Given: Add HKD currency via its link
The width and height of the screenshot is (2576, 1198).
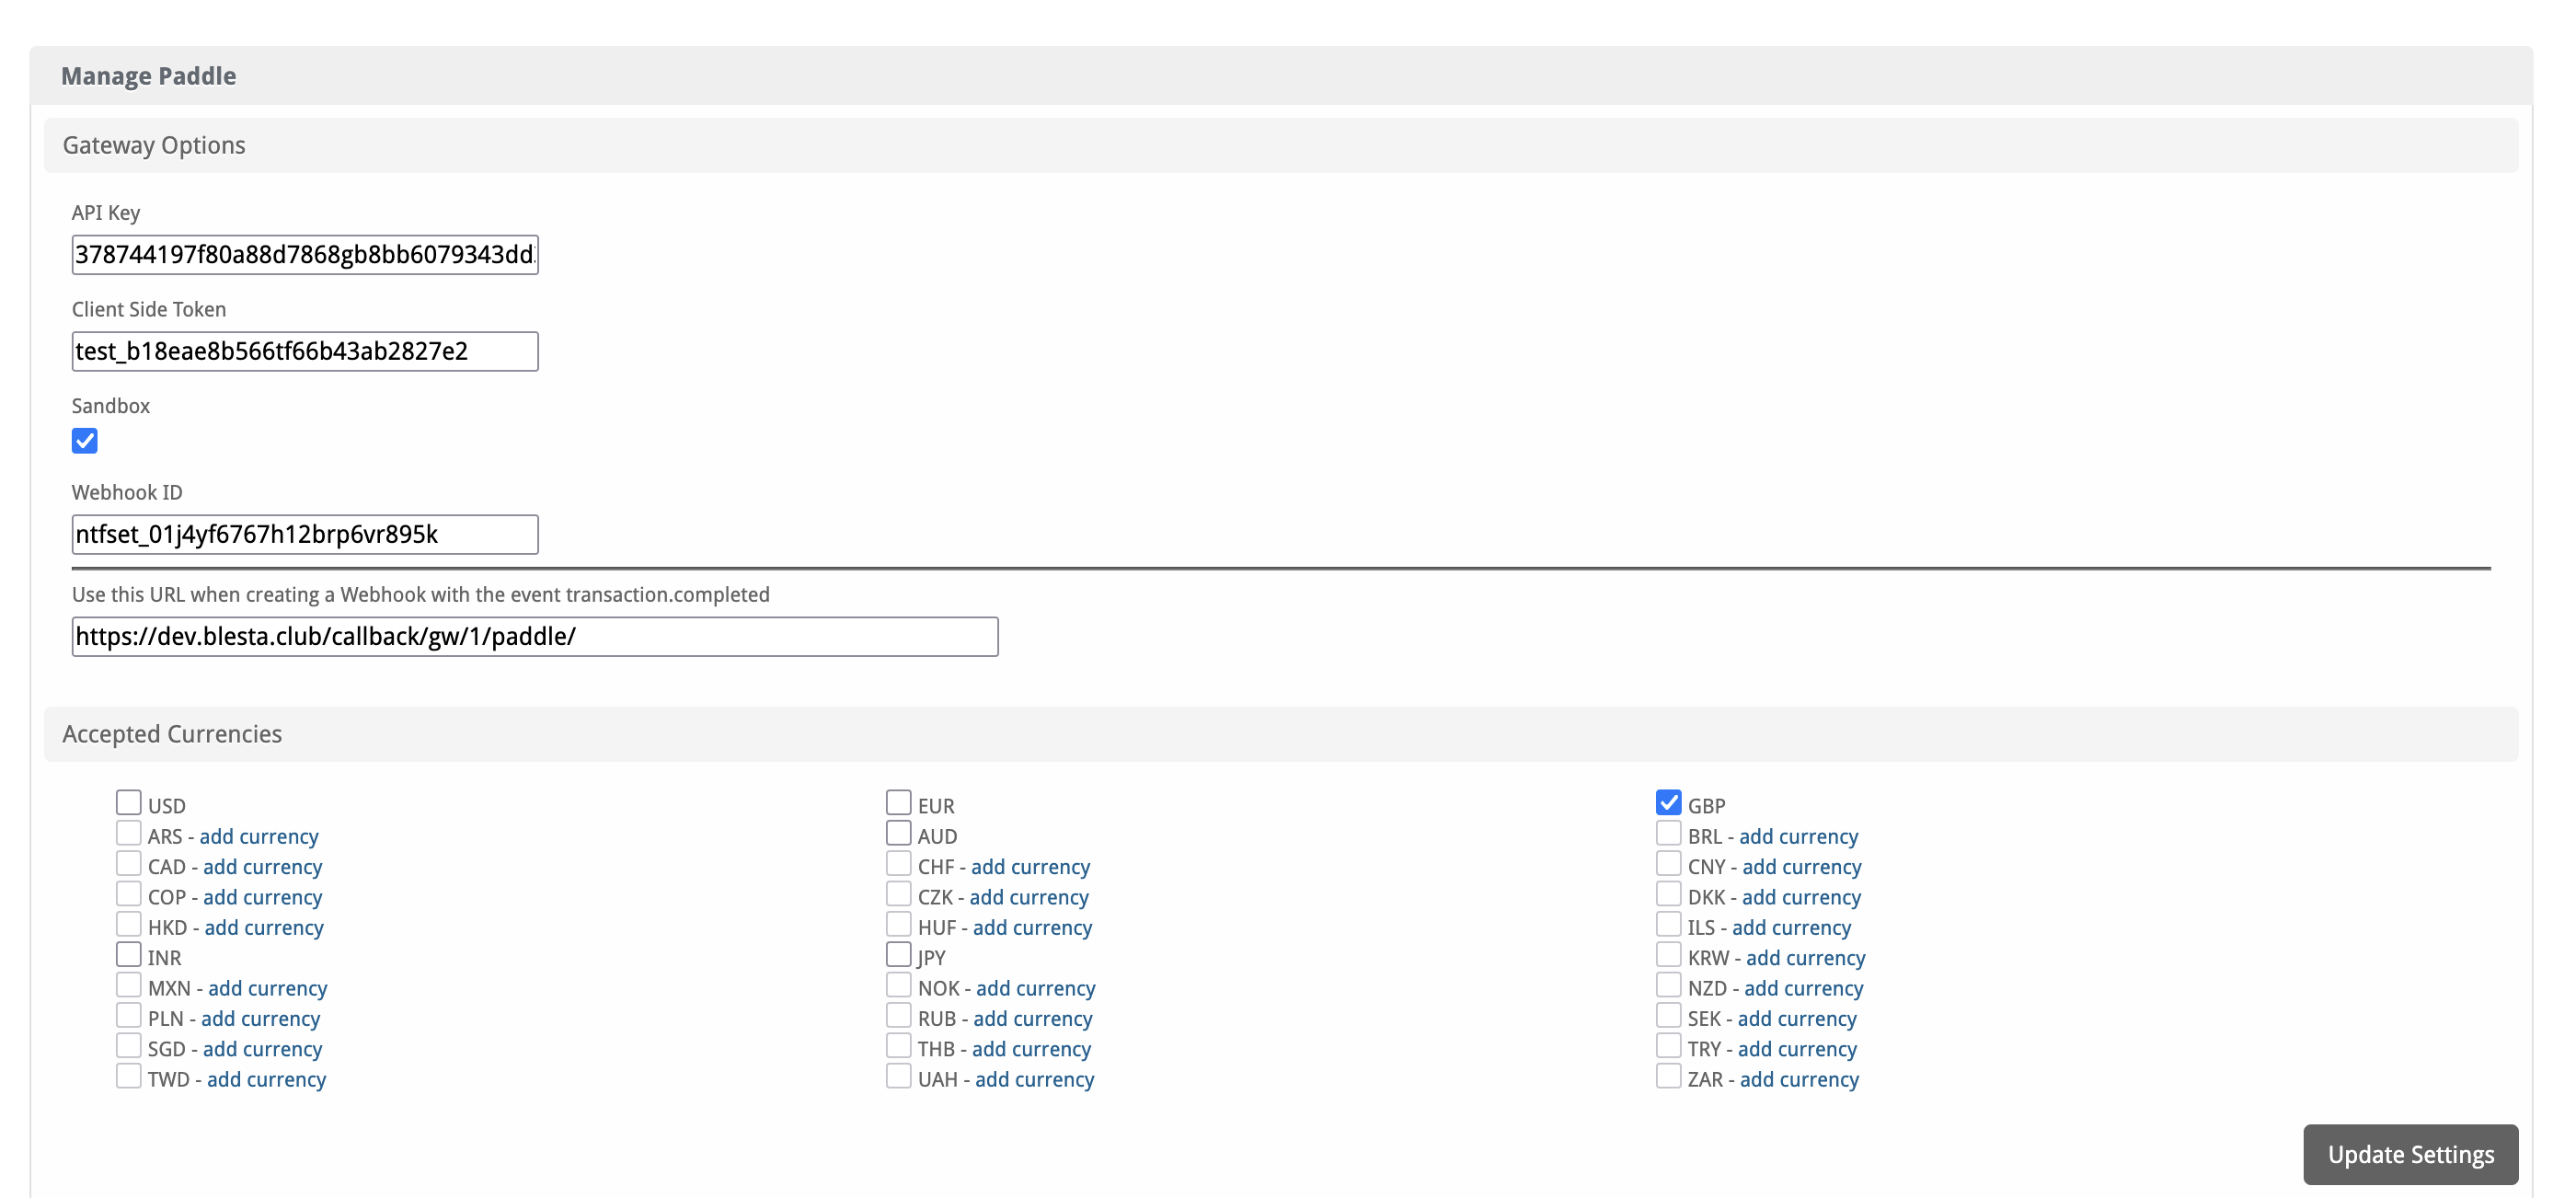Looking at the screenshot, I should pyautogui.click(x=264, y=928).
